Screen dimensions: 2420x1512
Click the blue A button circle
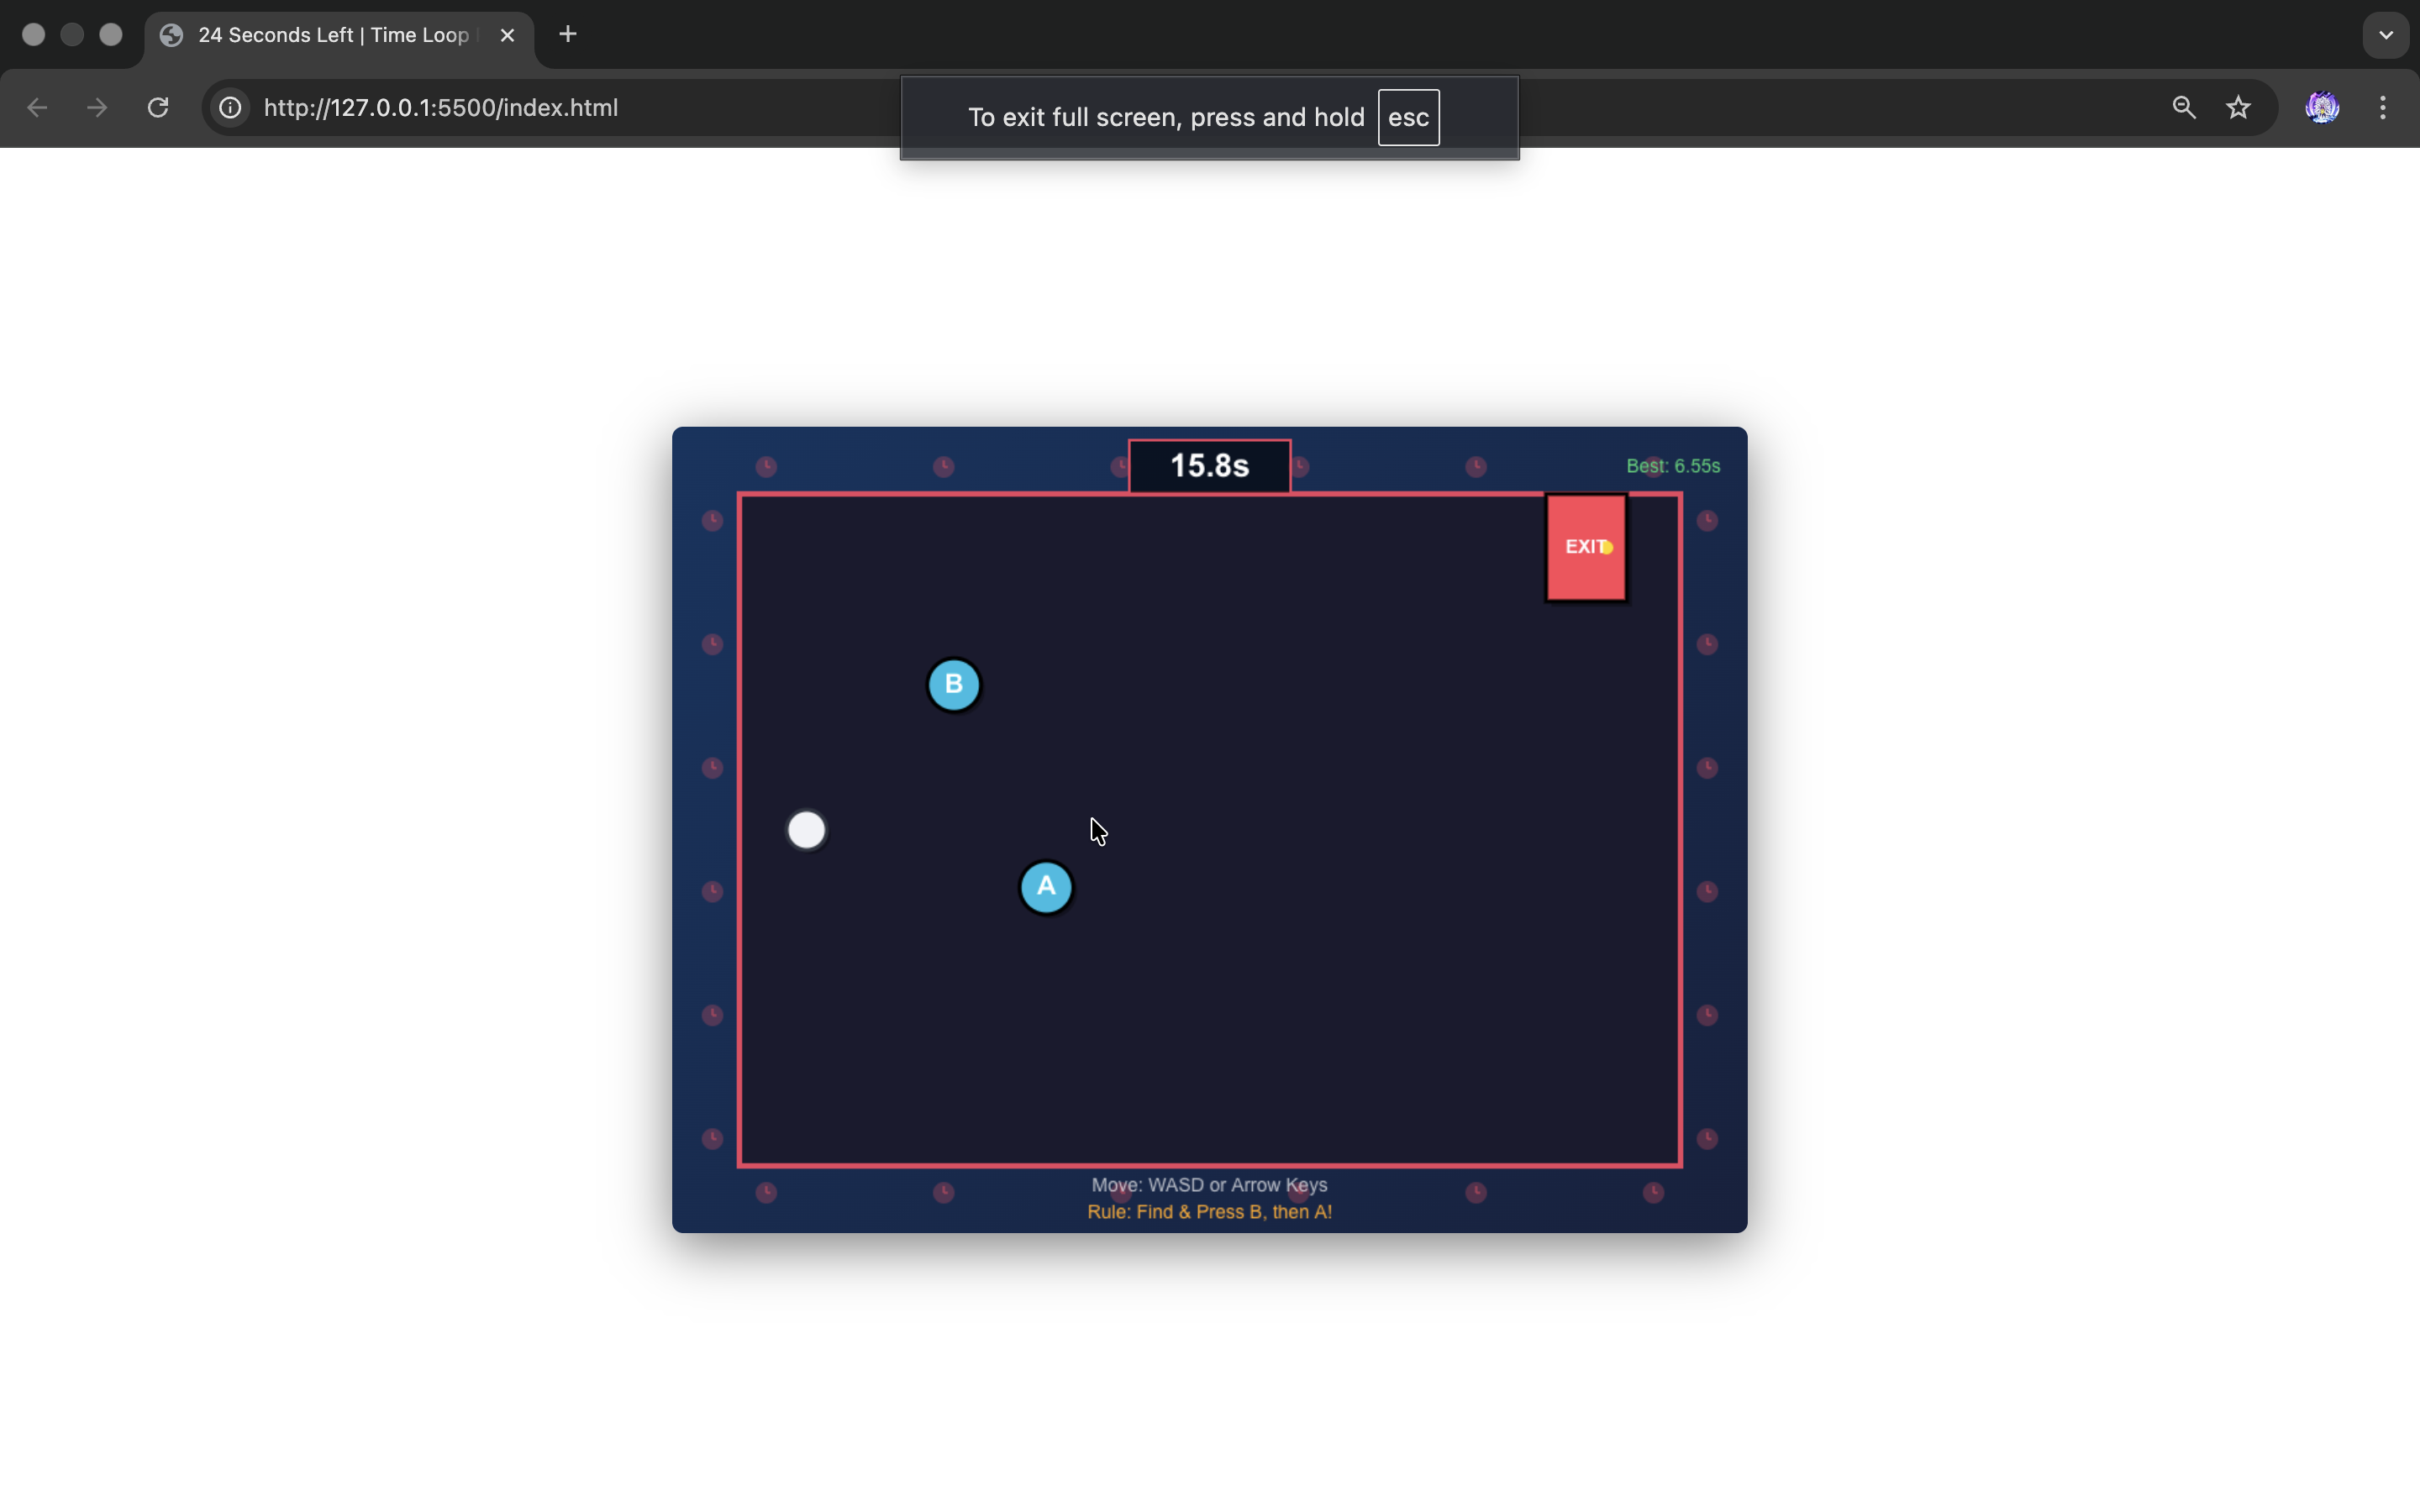[1046, 887]
